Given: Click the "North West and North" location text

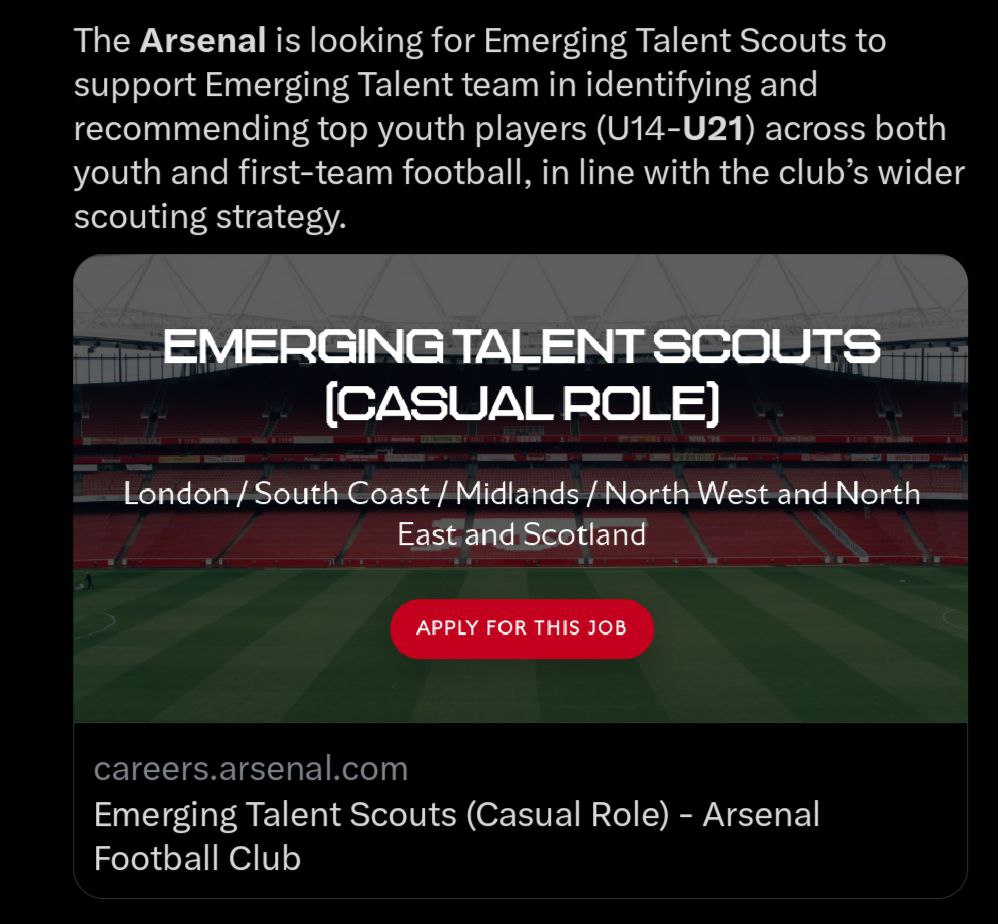Looking at the screenshot, I should pyautogui.click(x=762, y=493).
